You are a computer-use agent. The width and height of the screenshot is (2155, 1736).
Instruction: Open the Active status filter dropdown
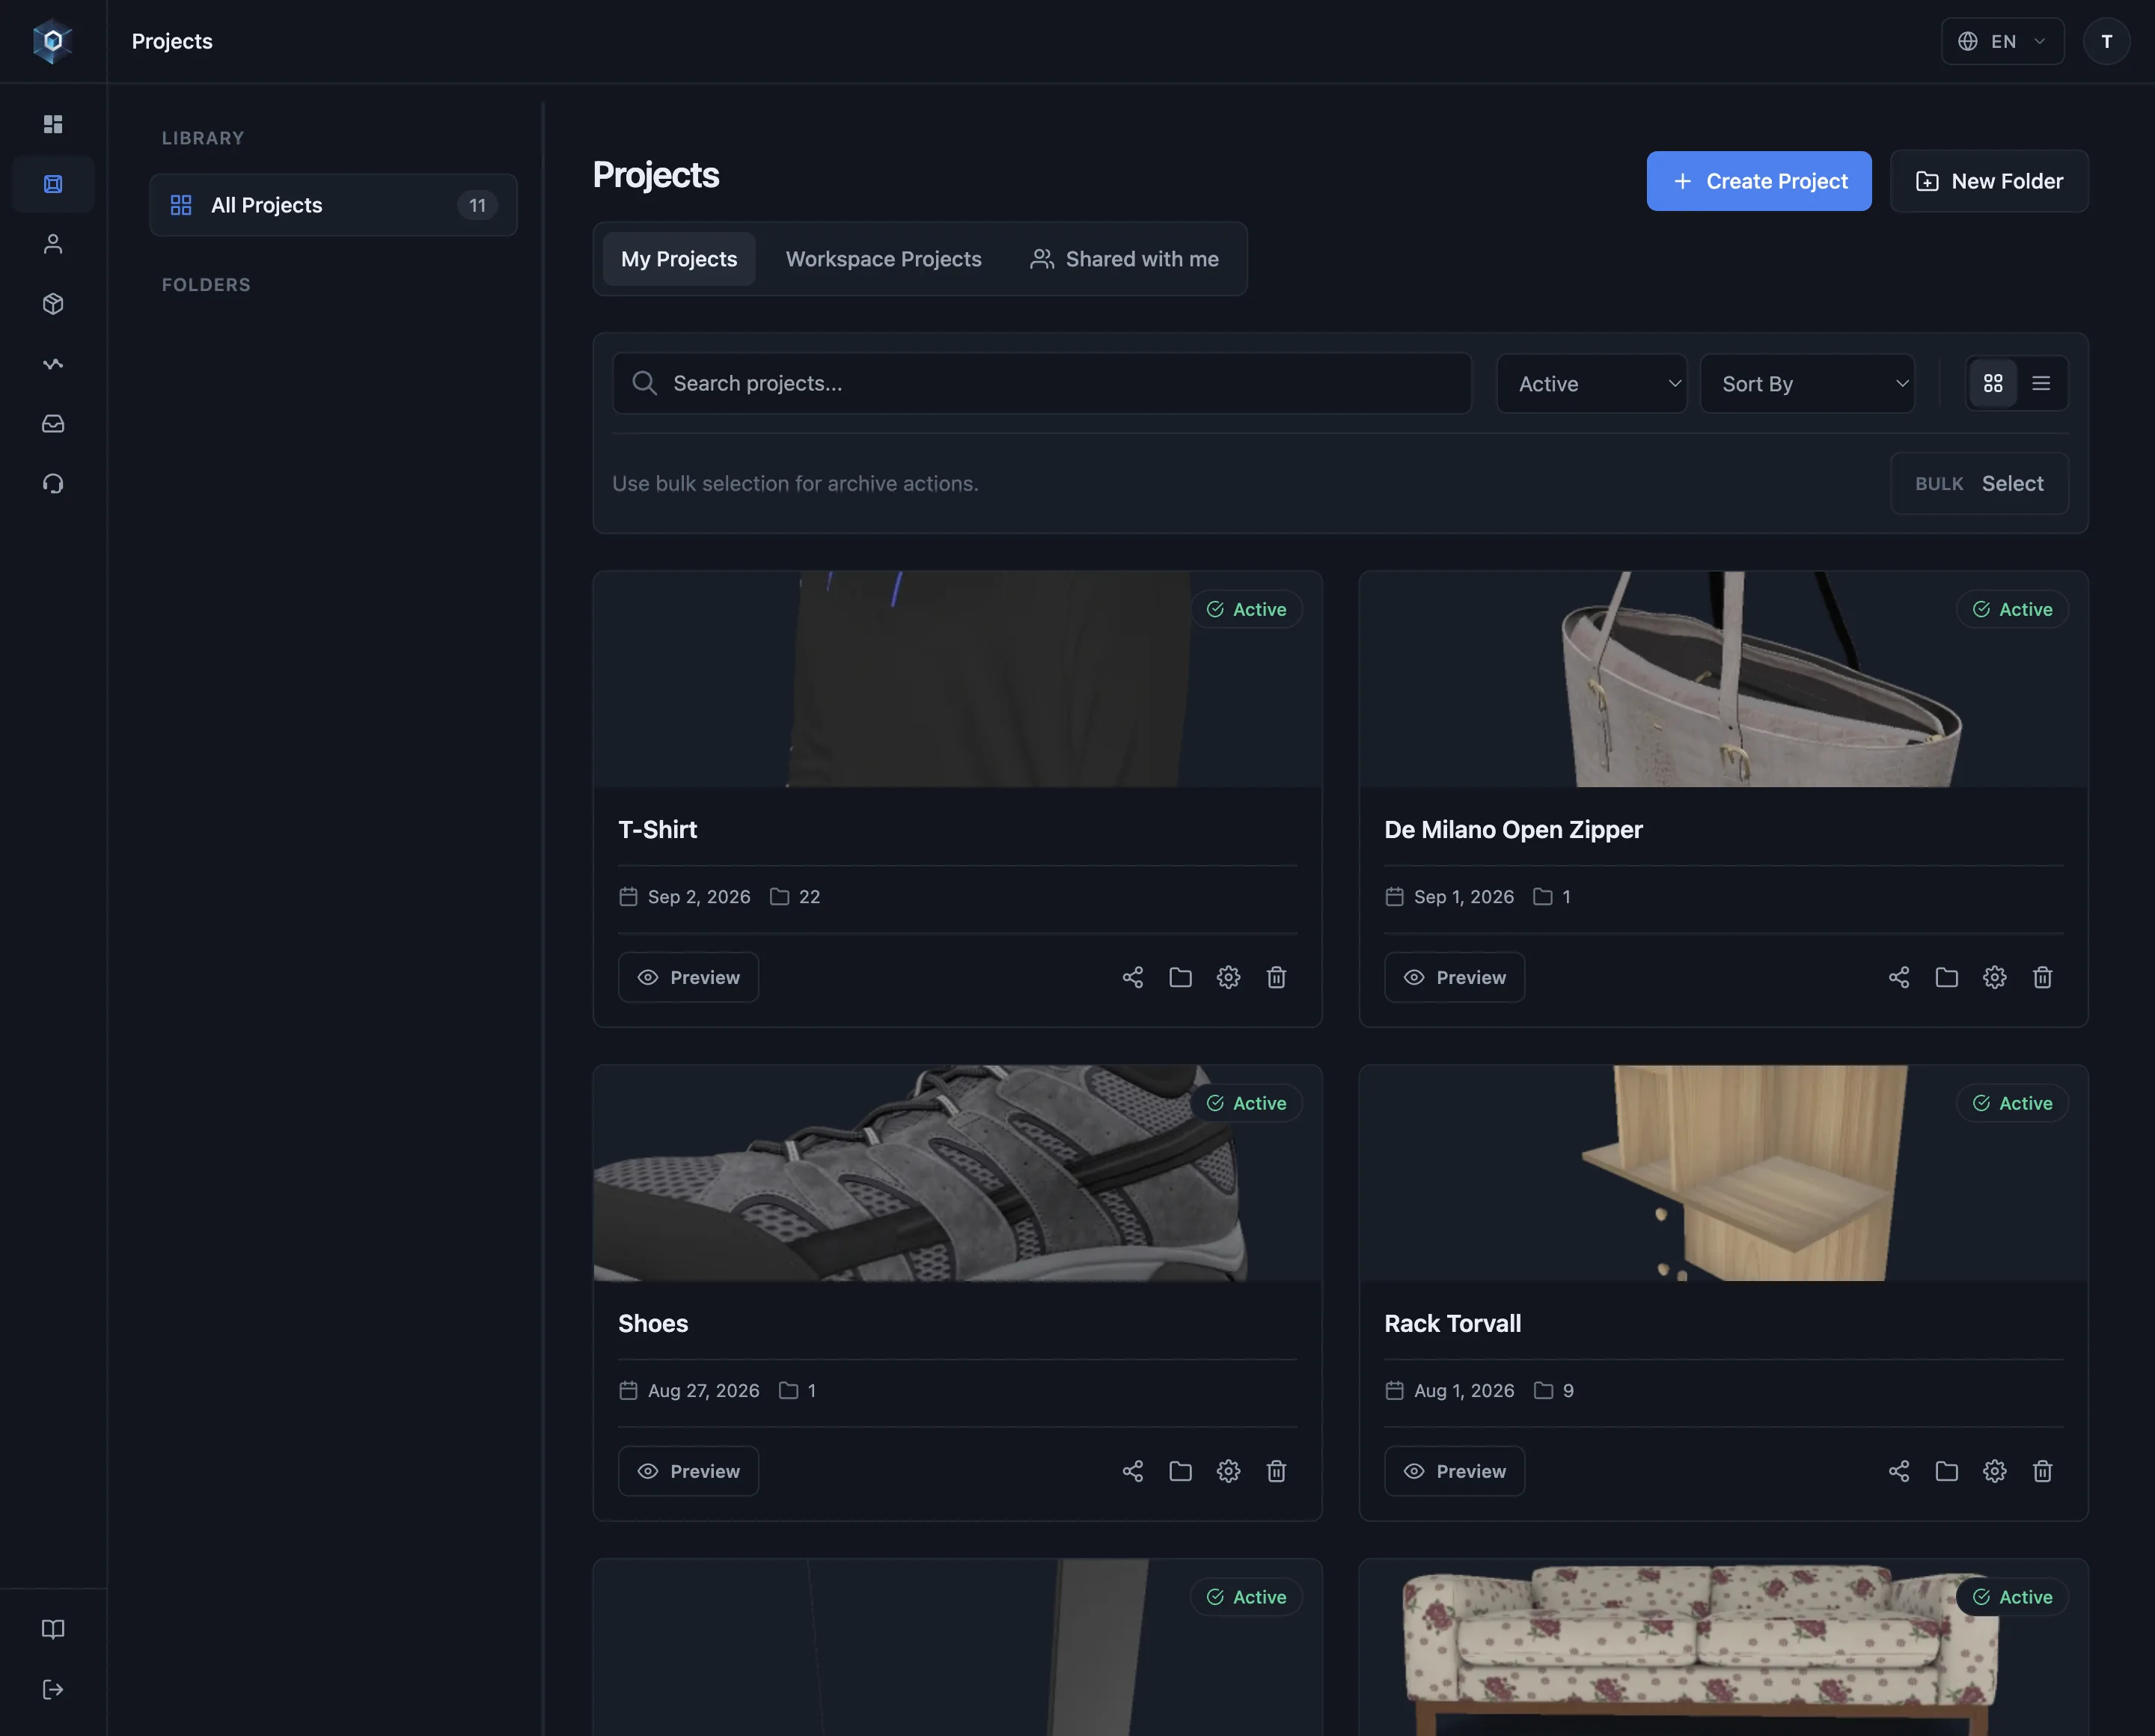tap(1591, 384)
